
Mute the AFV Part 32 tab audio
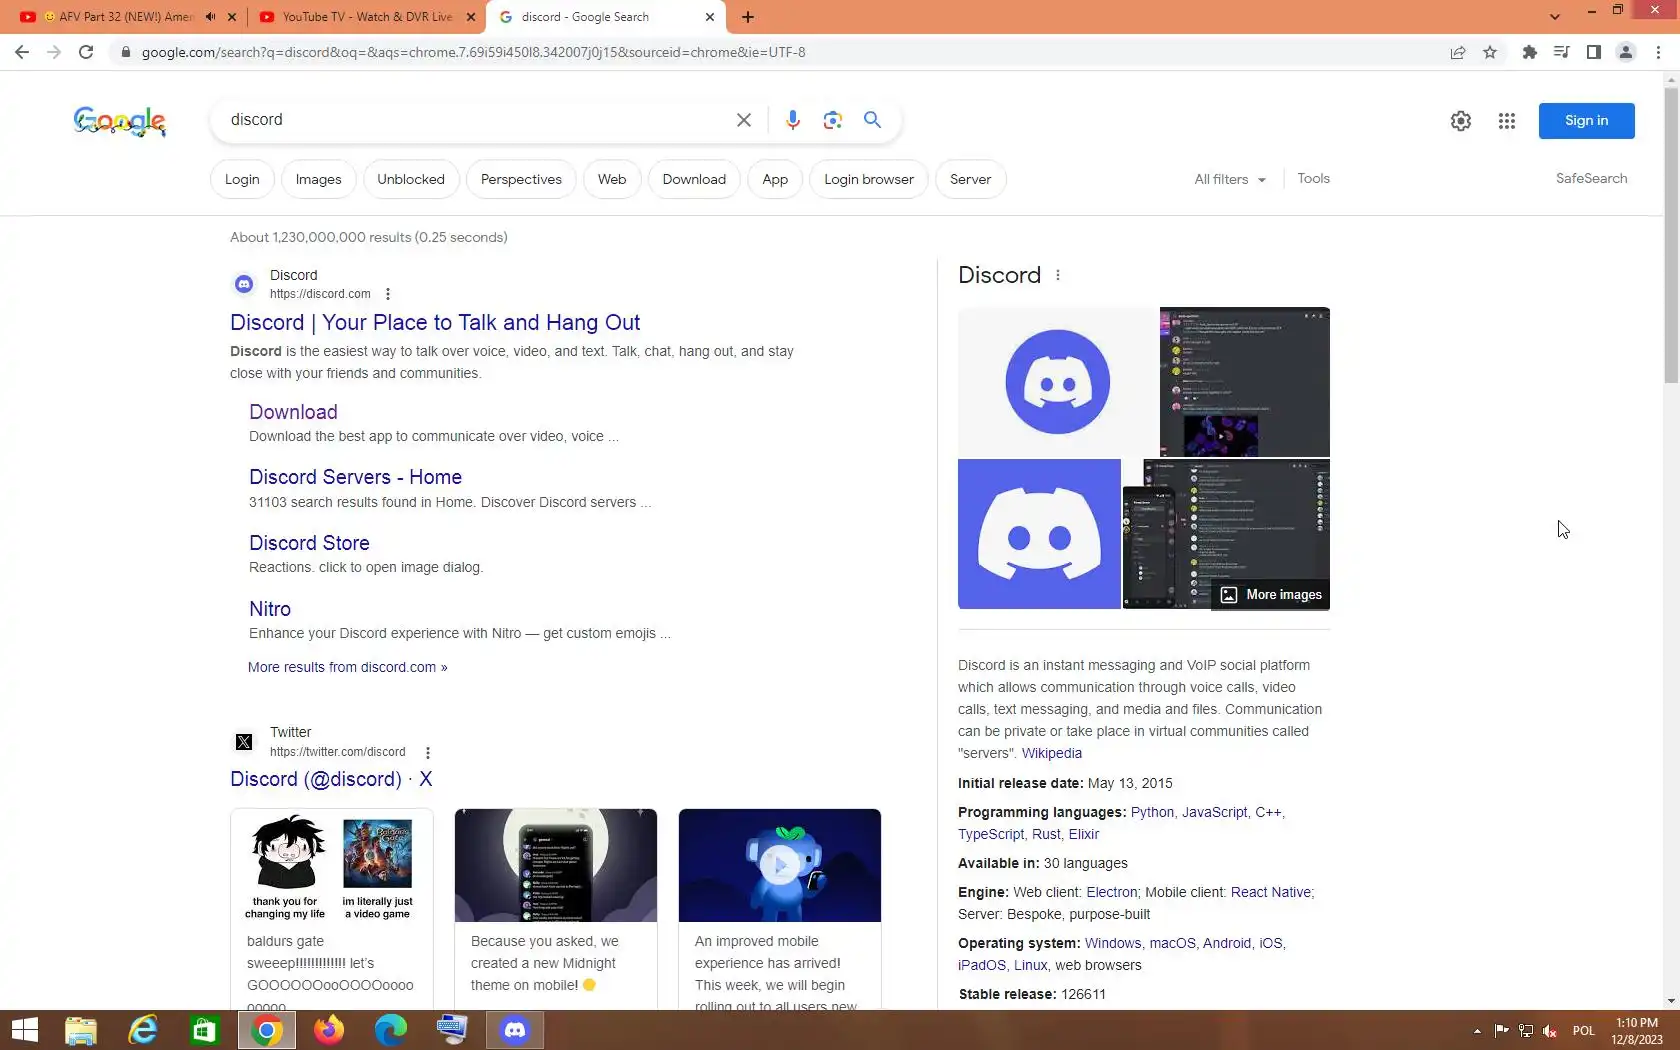(x=211, y=17)
